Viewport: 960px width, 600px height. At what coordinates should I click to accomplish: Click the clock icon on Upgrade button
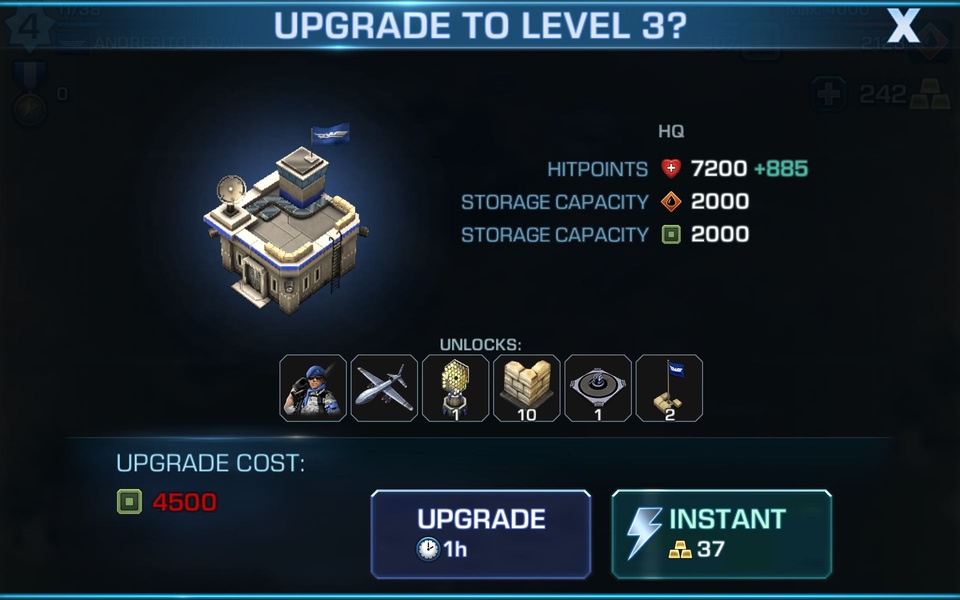click(x=428, y=549)
